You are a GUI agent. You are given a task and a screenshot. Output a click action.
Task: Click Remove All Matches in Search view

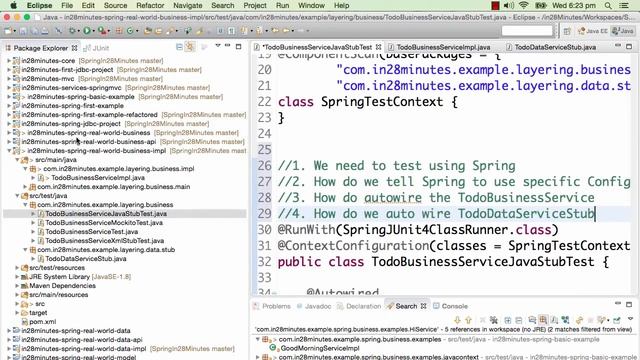493,320
